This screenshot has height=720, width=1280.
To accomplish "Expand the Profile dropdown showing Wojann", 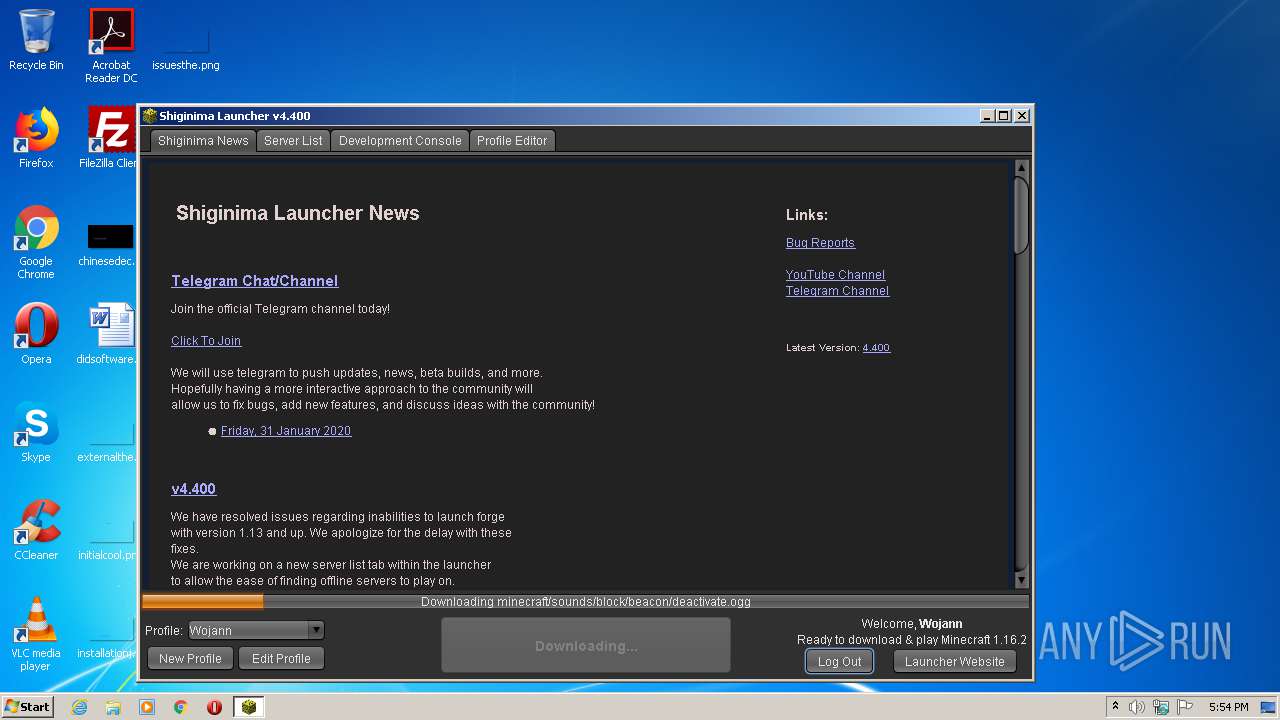I will click(x=256, y=630).
